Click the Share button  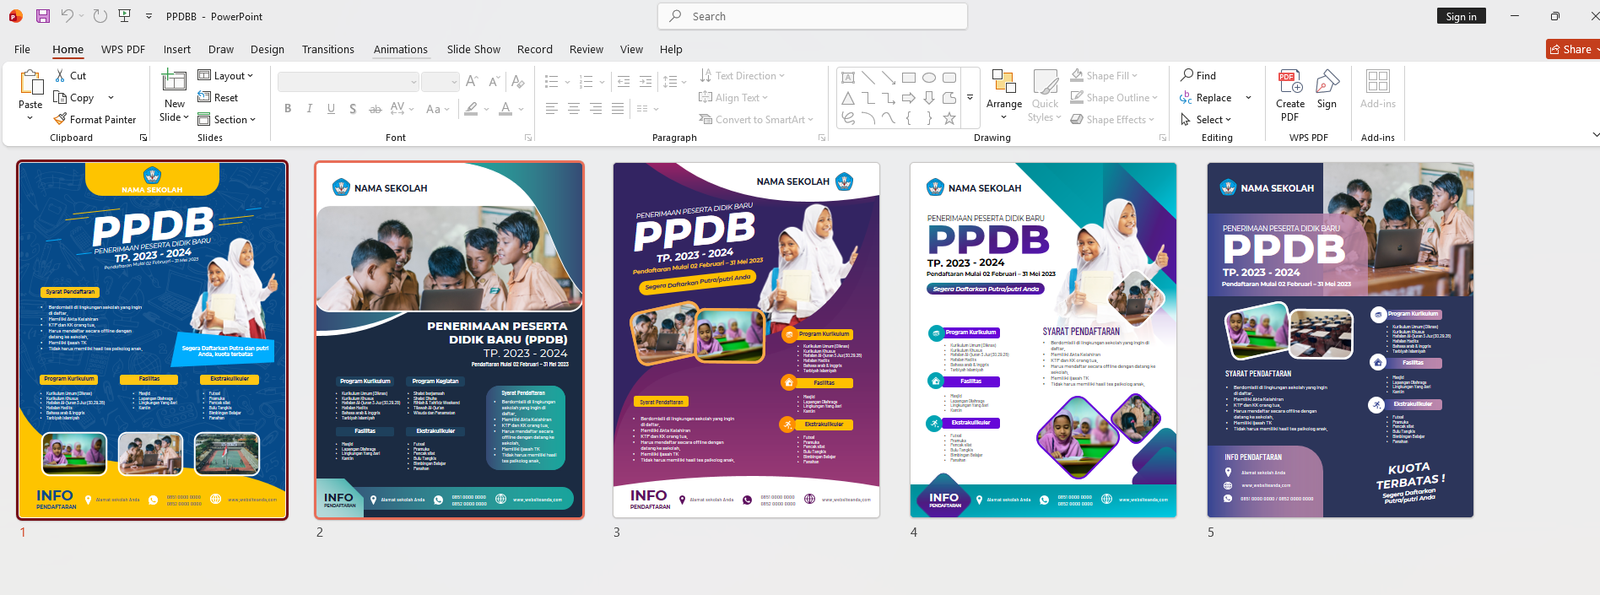pos(1571,49)
